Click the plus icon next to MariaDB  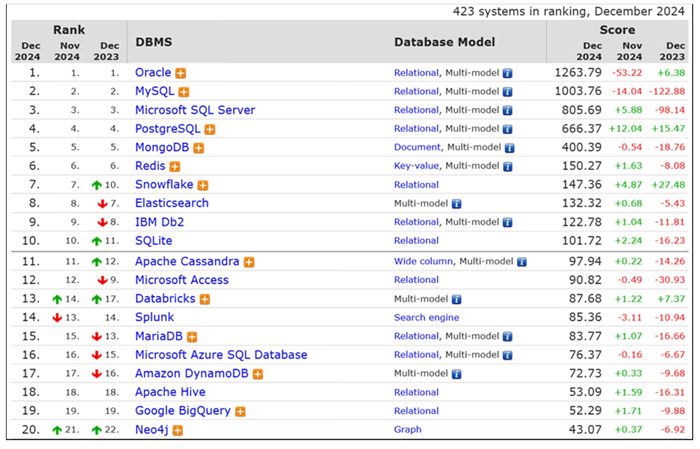click(192, 337)
